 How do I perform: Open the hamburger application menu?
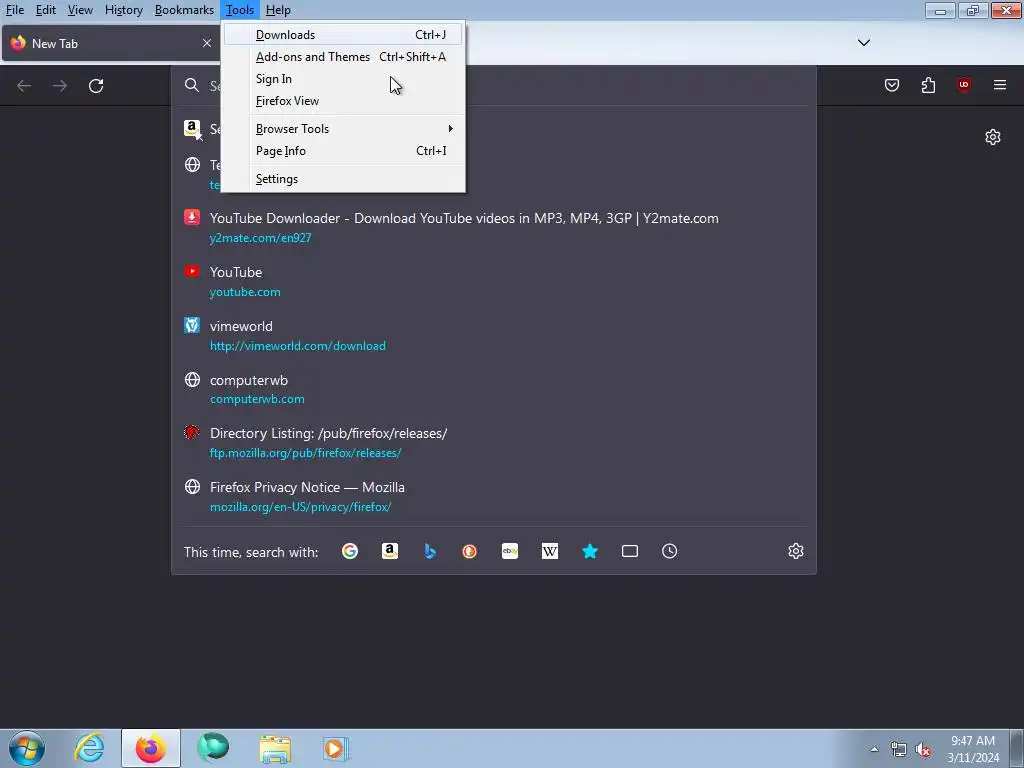[x=1000, y=85]
